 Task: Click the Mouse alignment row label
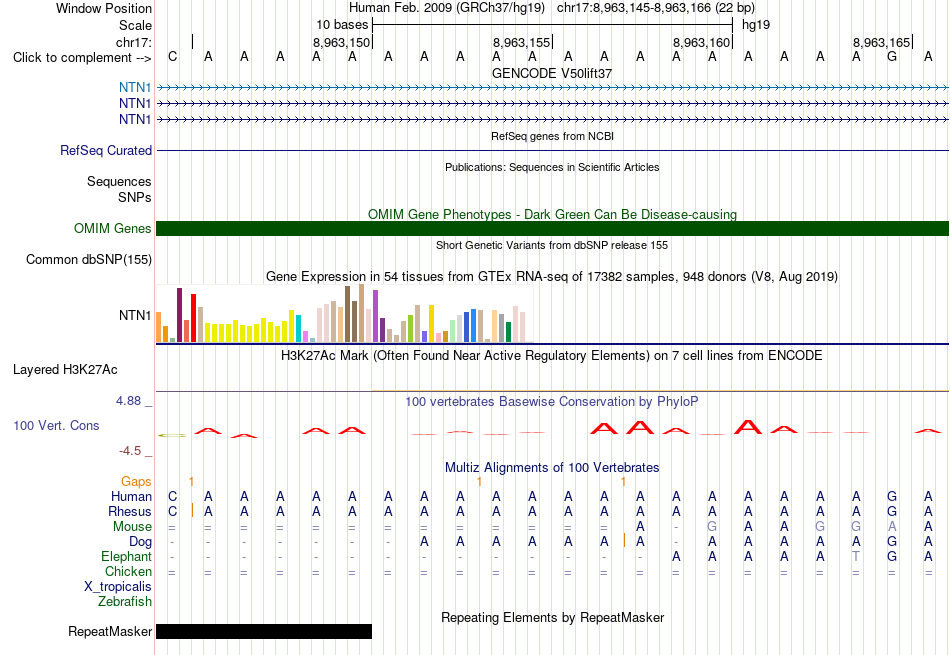[132, 527]
